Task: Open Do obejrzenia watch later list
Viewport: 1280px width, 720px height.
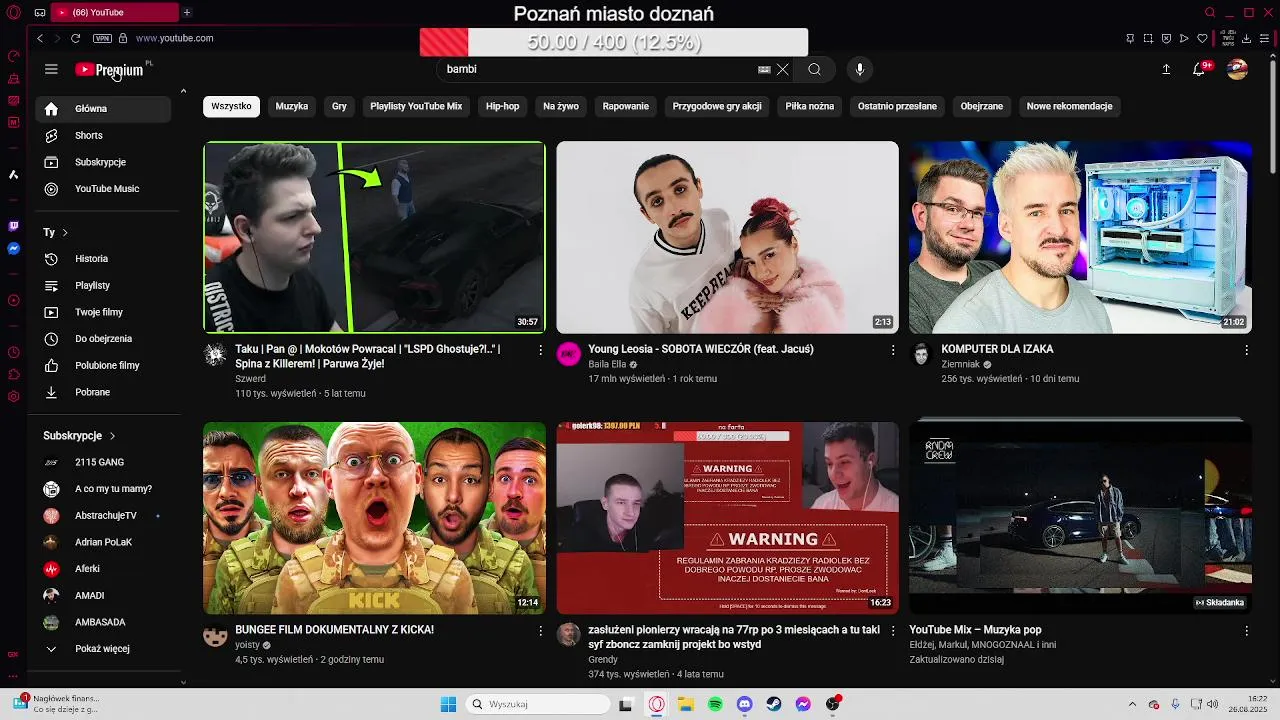Action: (103, 339)
